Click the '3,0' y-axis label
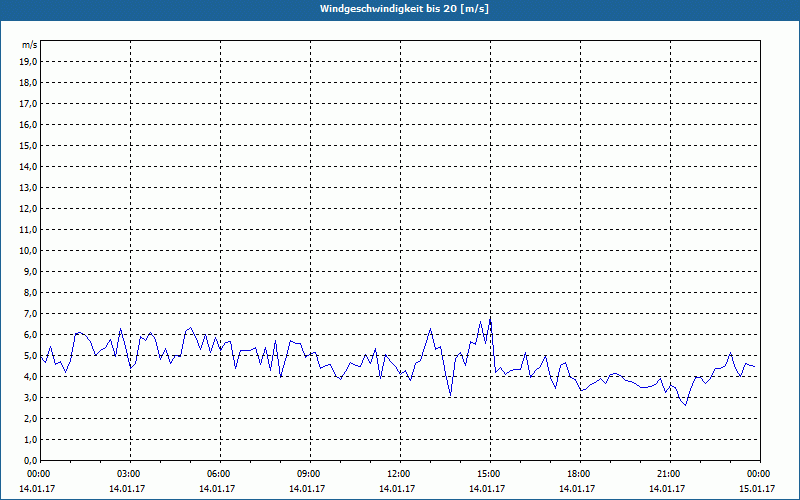This screenshot has width=800, height=500. coord(30,397)
